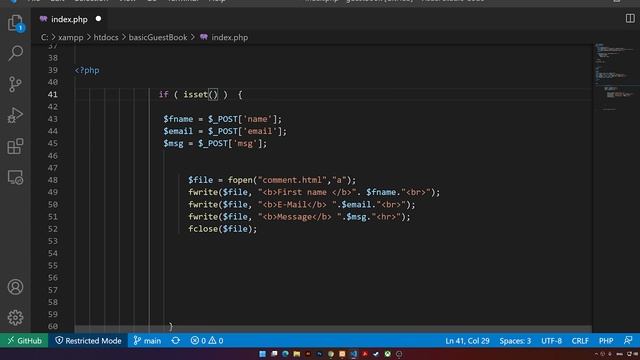Click the $fname variable on line 43
This screenshot has width=640, height=360.
click(x=178, y=119)
